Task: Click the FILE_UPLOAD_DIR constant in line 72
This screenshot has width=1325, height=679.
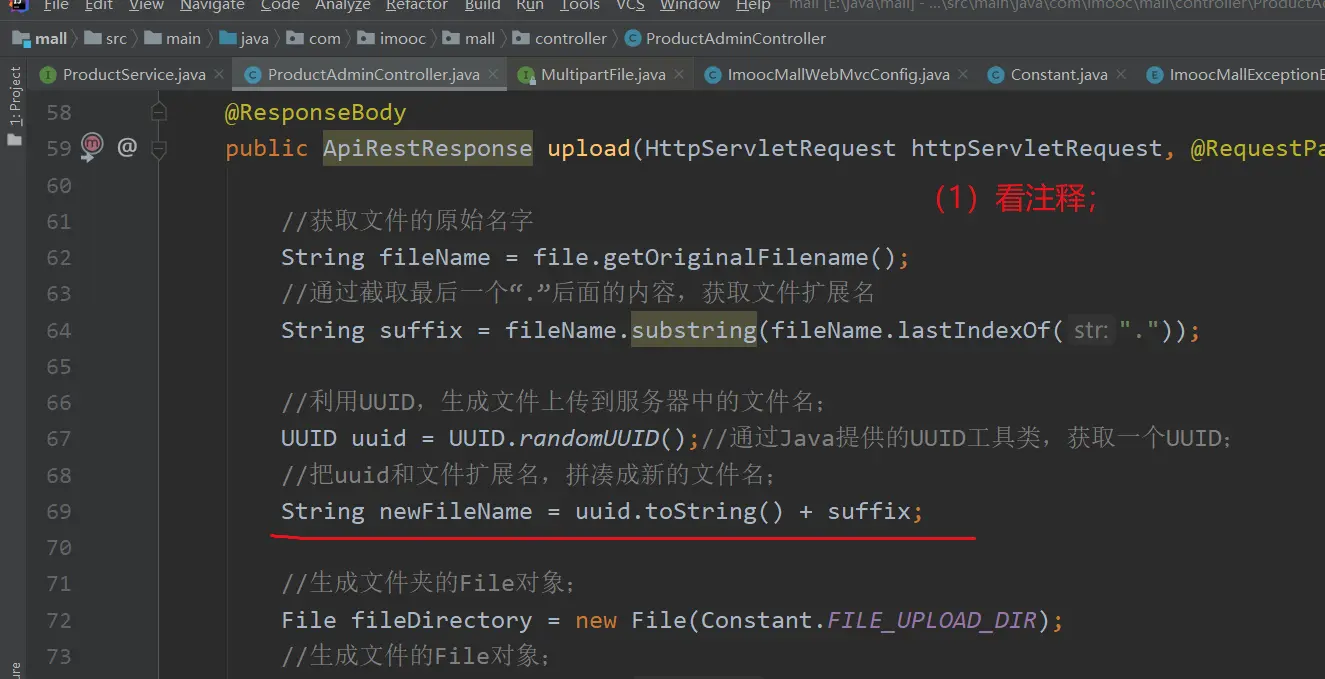Action: click(932, 620)
